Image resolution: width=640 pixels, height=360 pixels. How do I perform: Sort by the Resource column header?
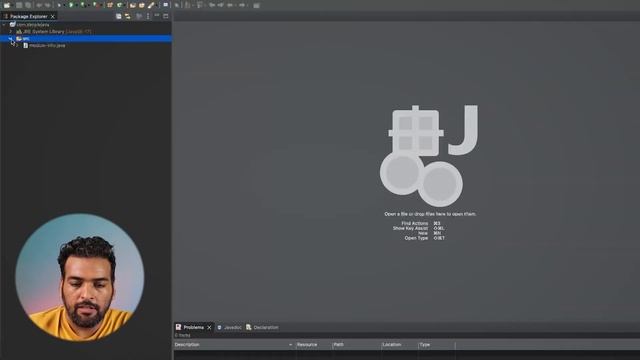point(313,345)
